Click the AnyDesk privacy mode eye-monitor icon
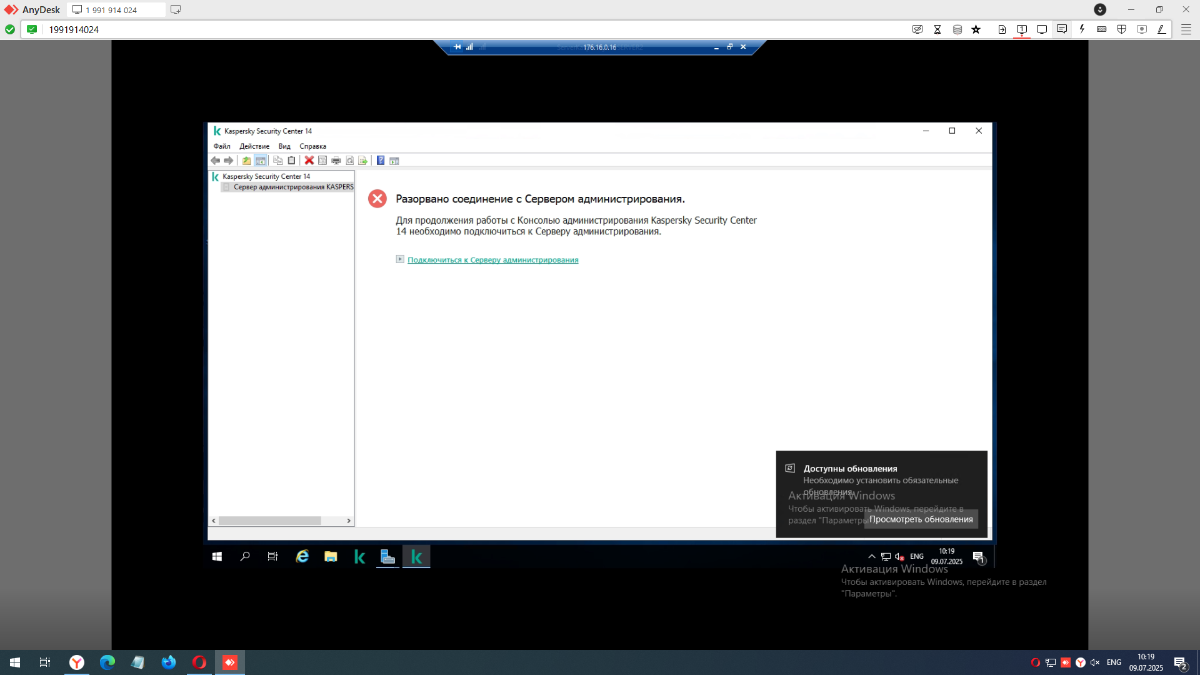Screen dimensions: 1200x675 tap(917, 30)
